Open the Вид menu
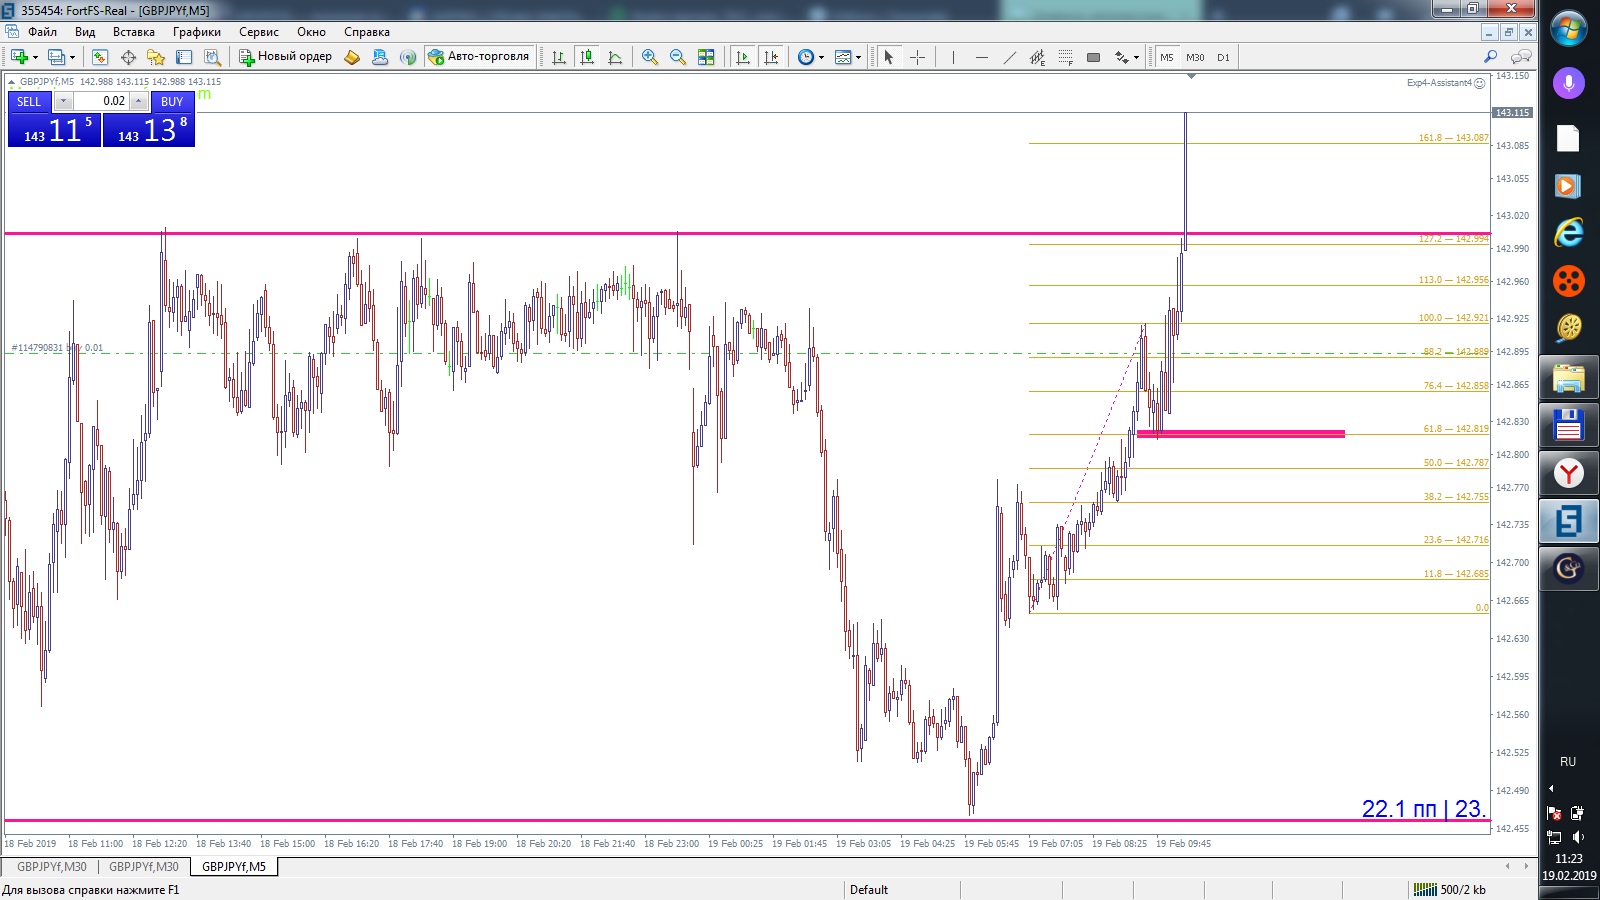 pyautogui.click(x=85, y=32)
